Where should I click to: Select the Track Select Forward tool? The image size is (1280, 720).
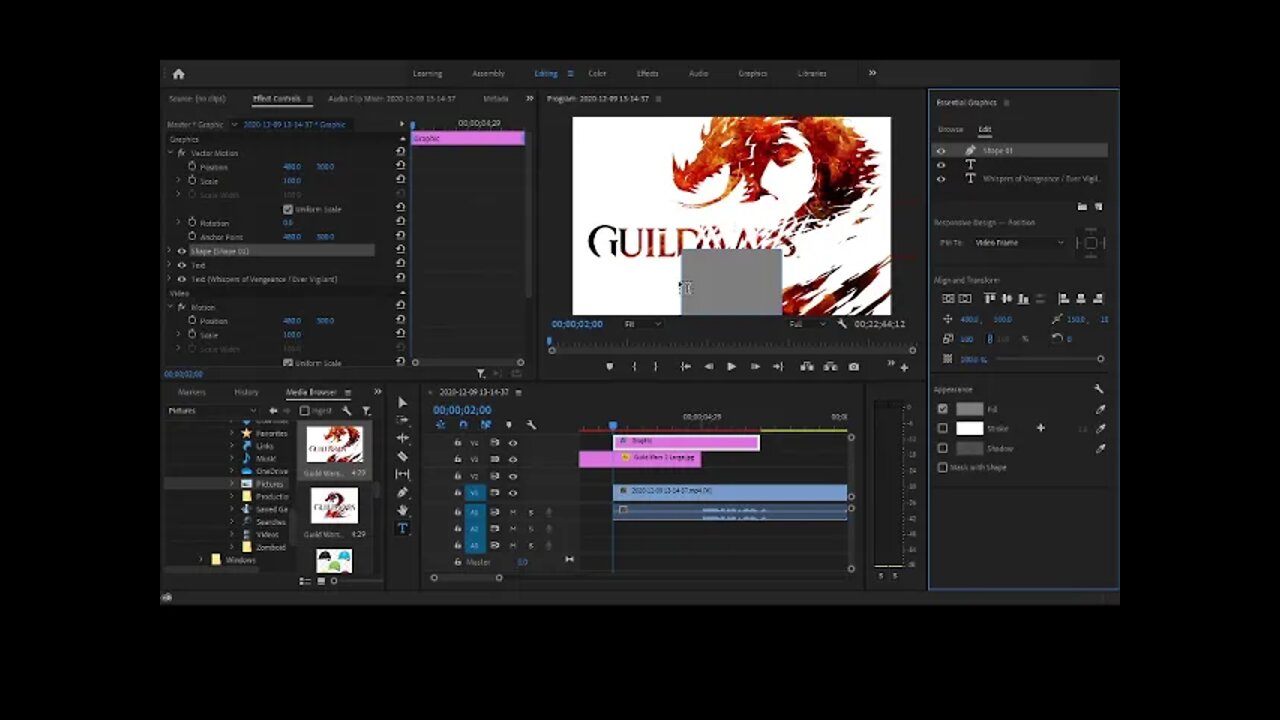(x=402, y=420)
